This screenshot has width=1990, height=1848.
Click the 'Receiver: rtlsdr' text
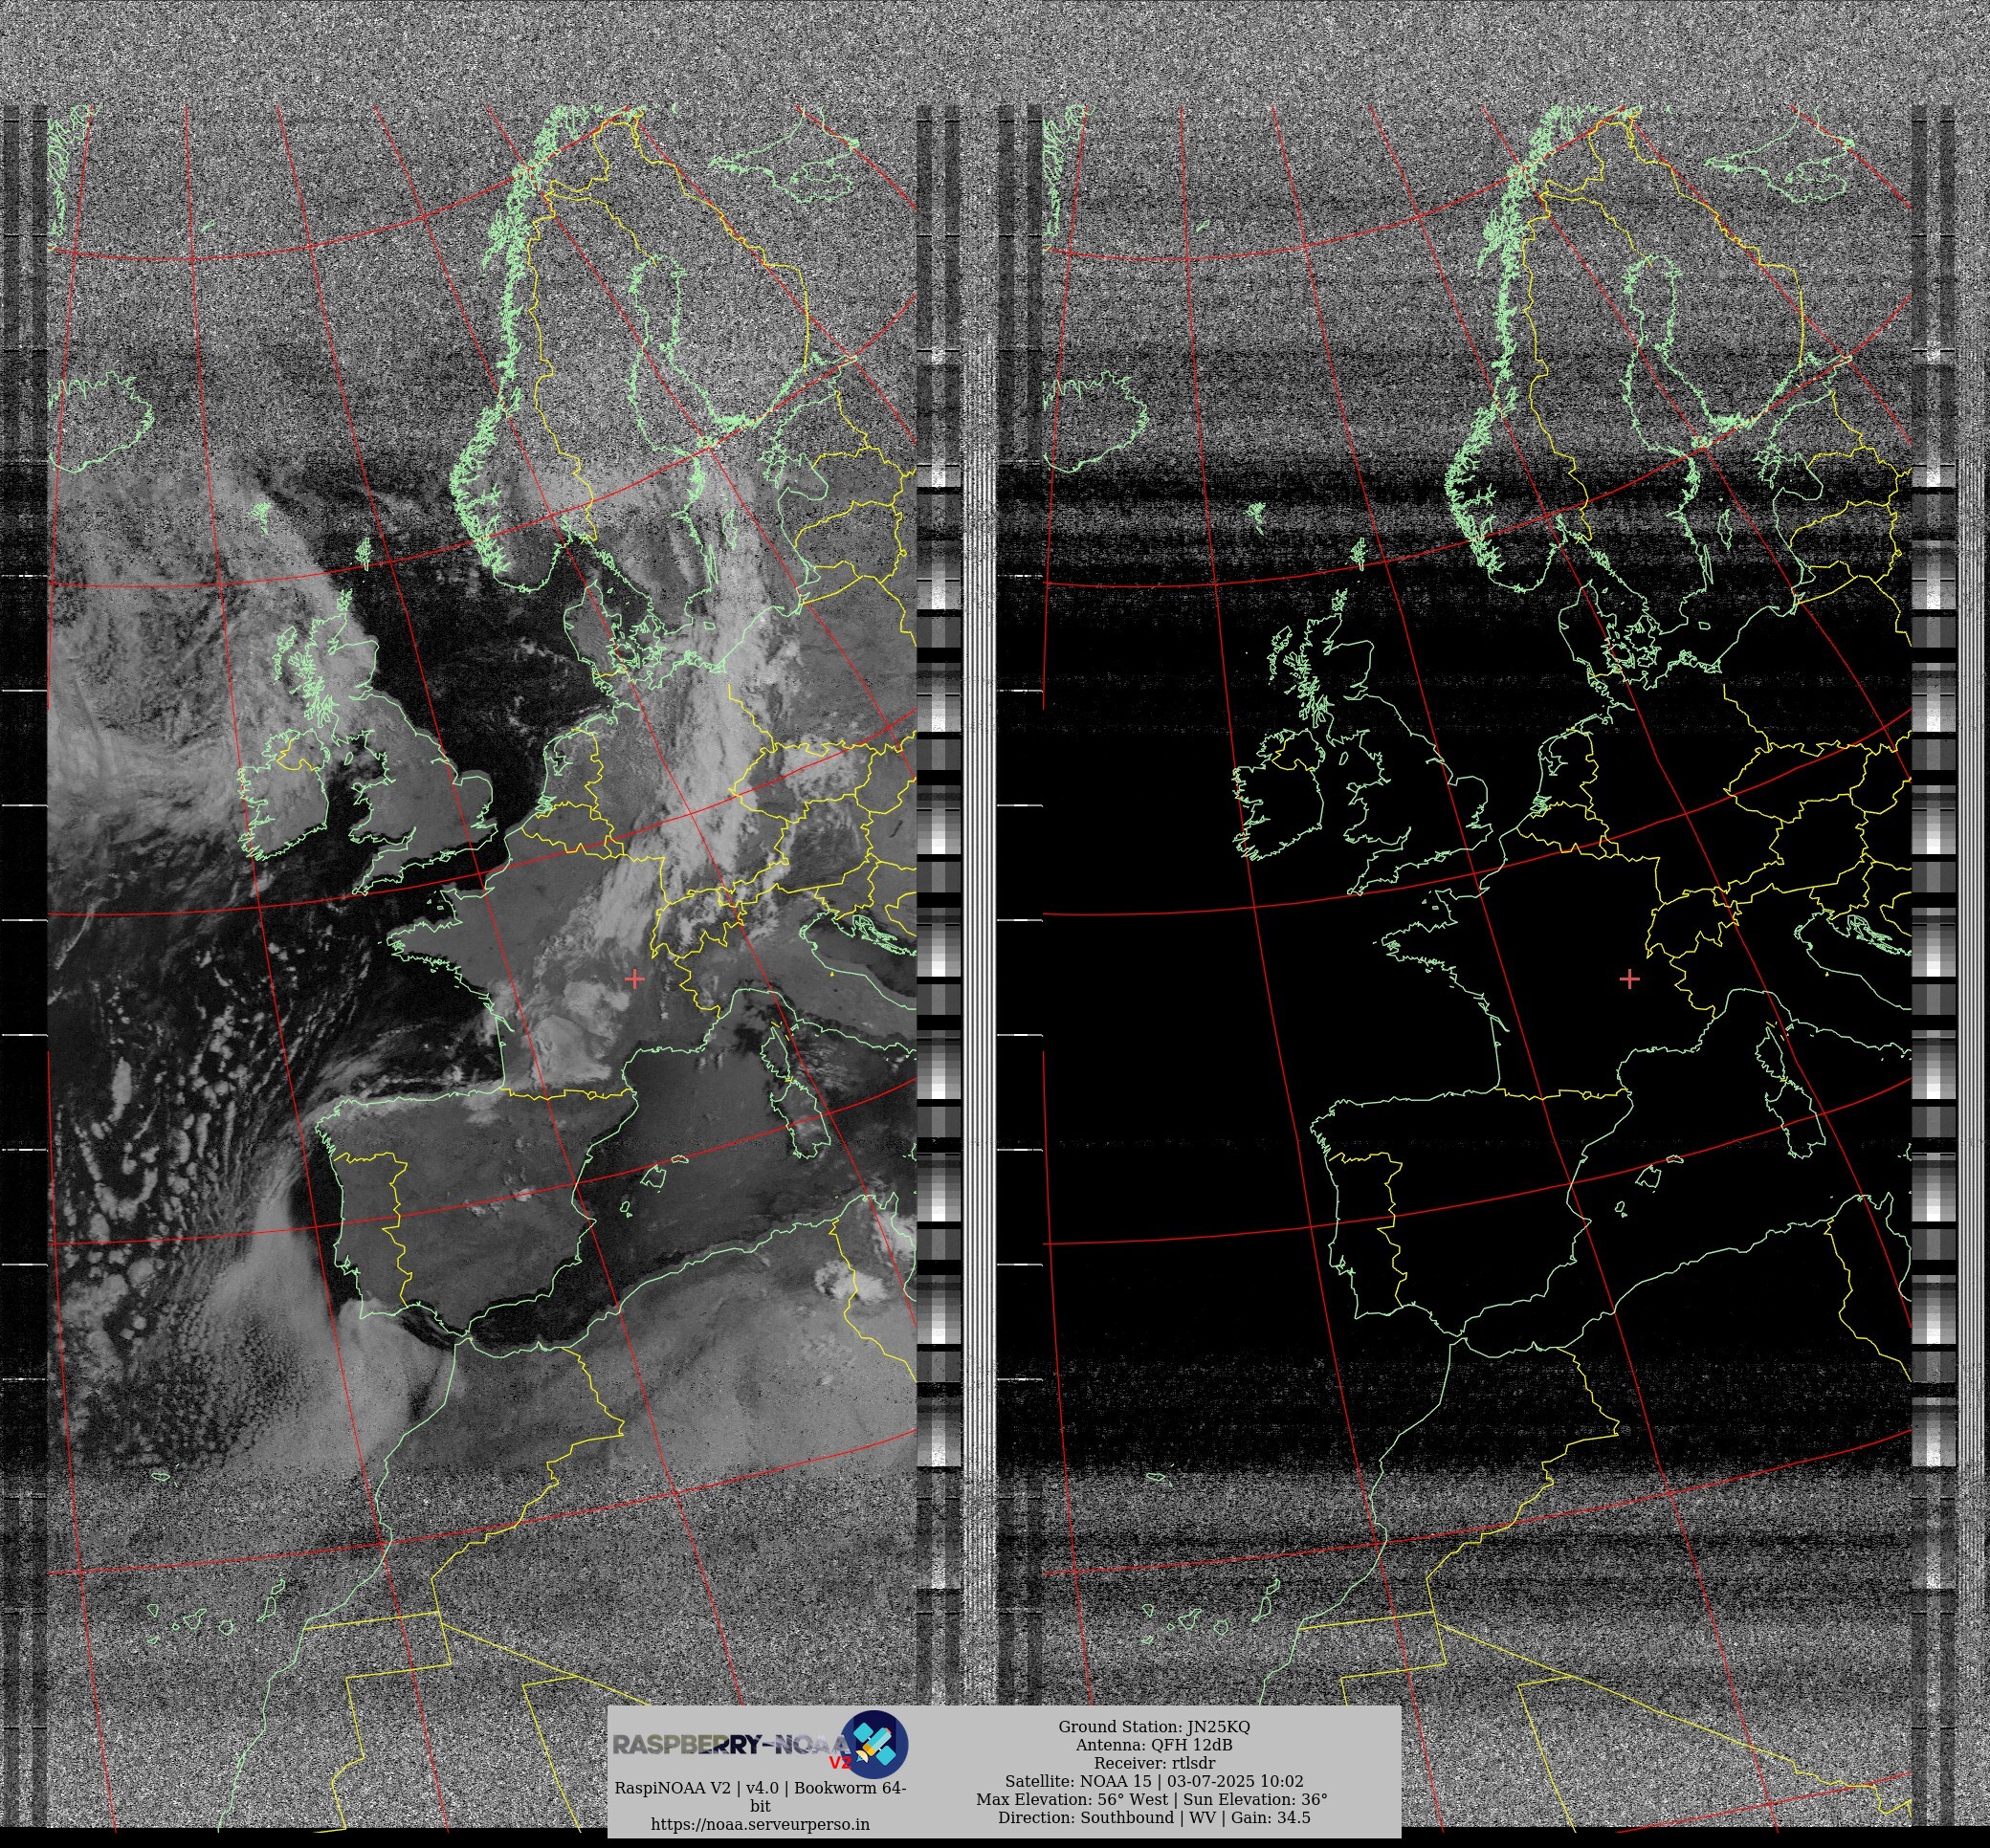pos(1154,1763)
